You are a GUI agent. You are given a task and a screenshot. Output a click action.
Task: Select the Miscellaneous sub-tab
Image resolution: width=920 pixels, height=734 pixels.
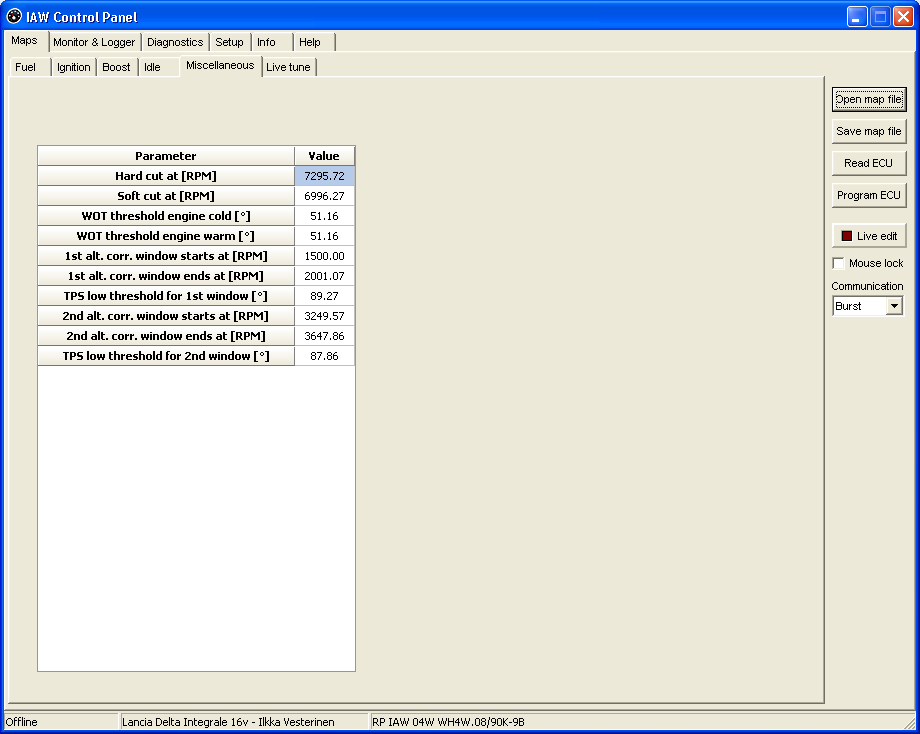220,65
